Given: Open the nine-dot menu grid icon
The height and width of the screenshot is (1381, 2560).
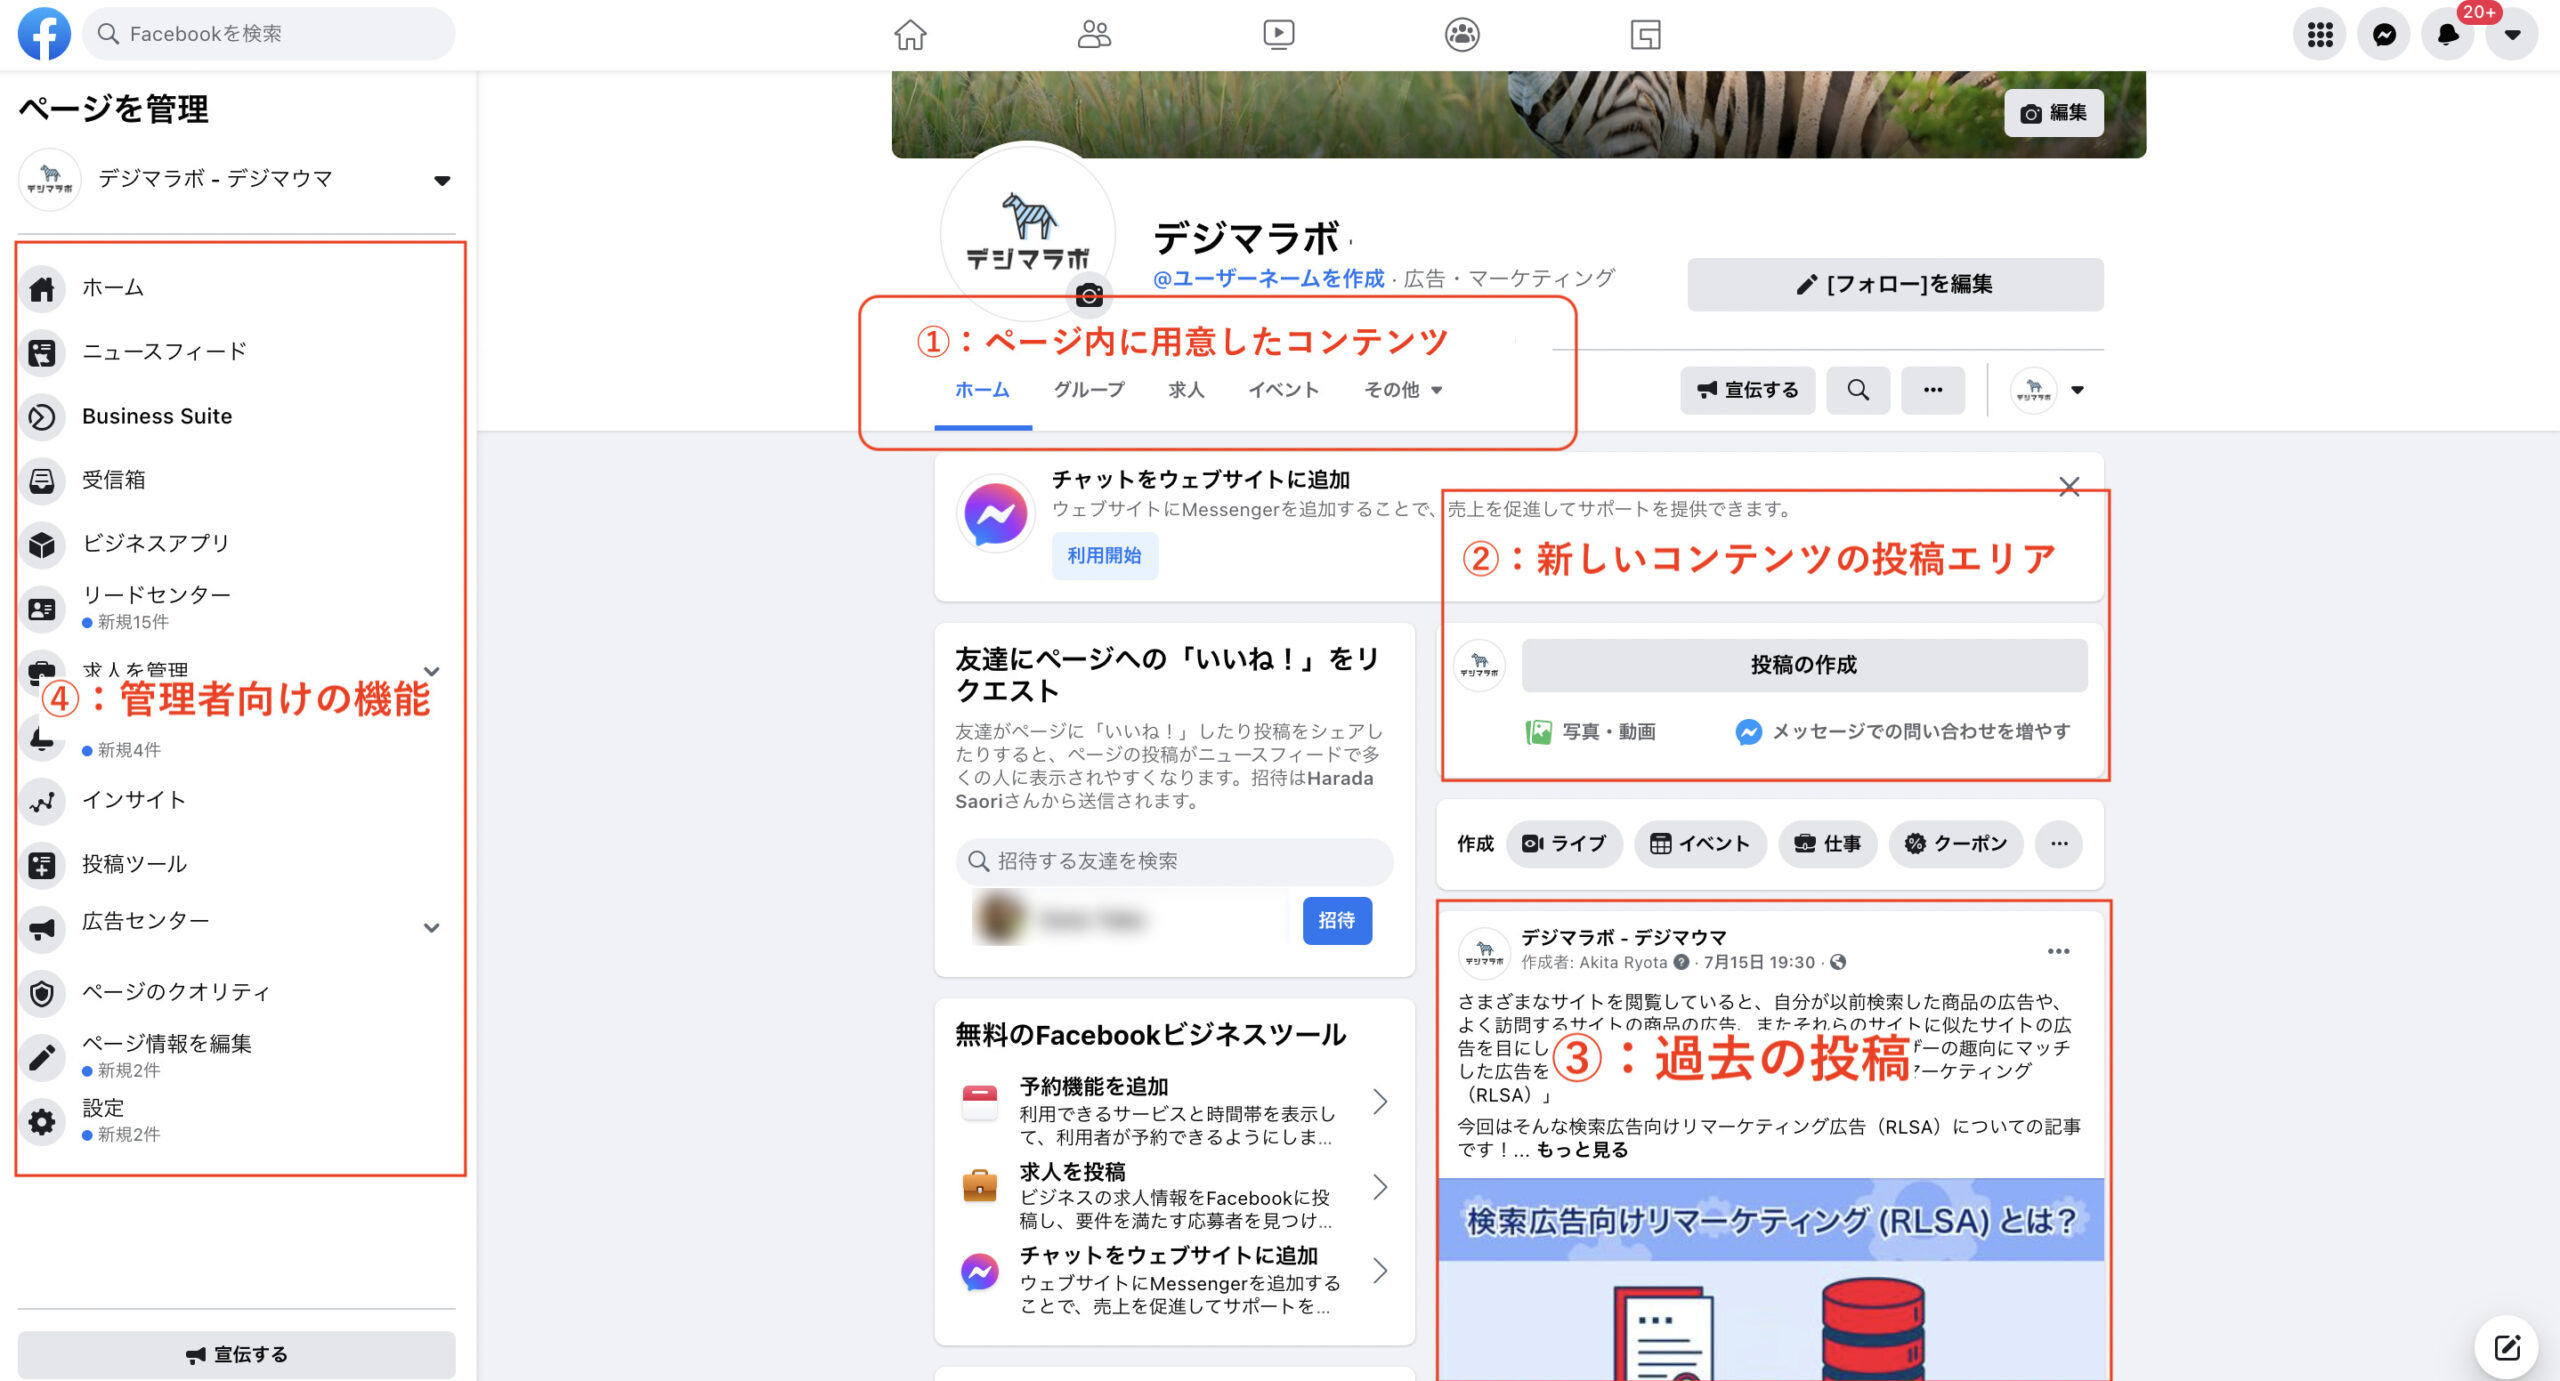Looking at the screenshot, I should click(x=2320, y=34).
